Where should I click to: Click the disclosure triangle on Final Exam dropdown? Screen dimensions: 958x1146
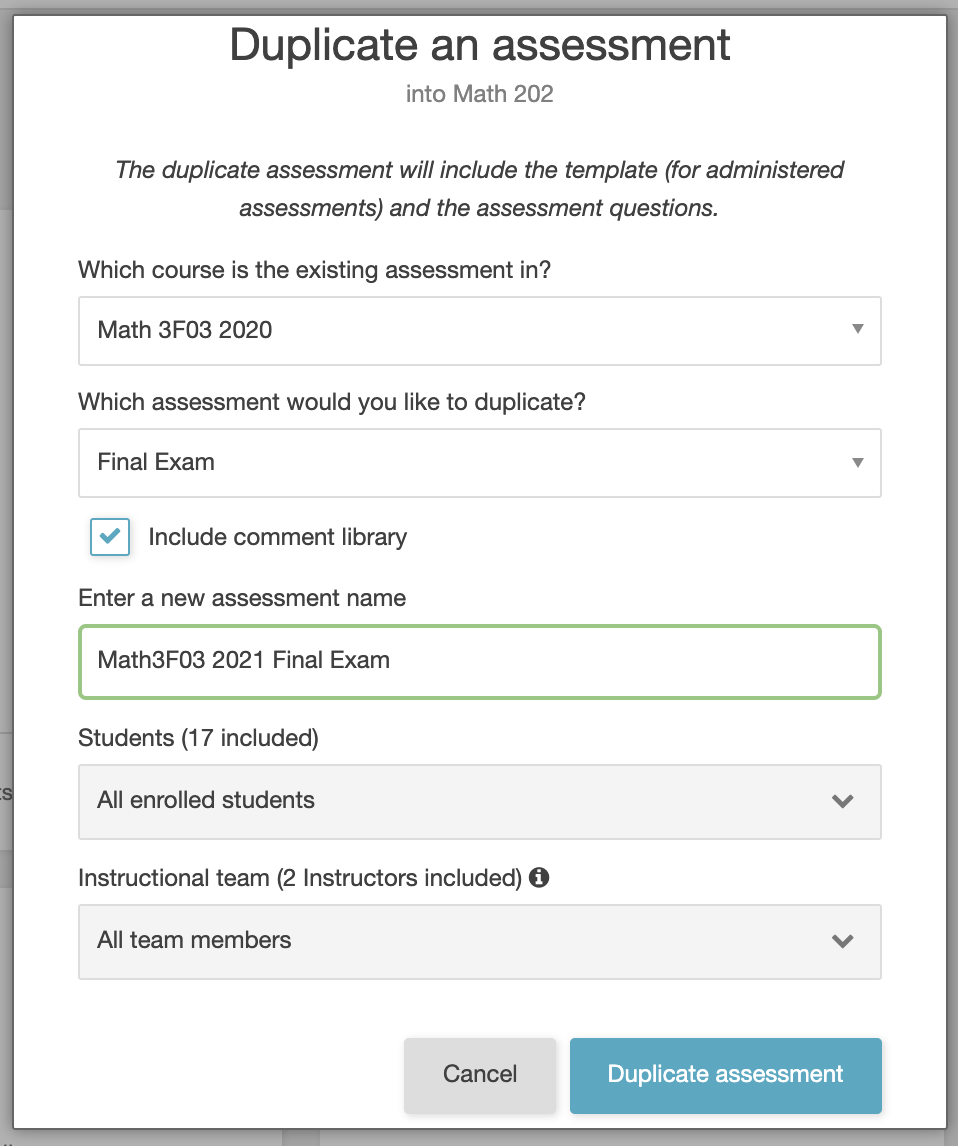856,462
